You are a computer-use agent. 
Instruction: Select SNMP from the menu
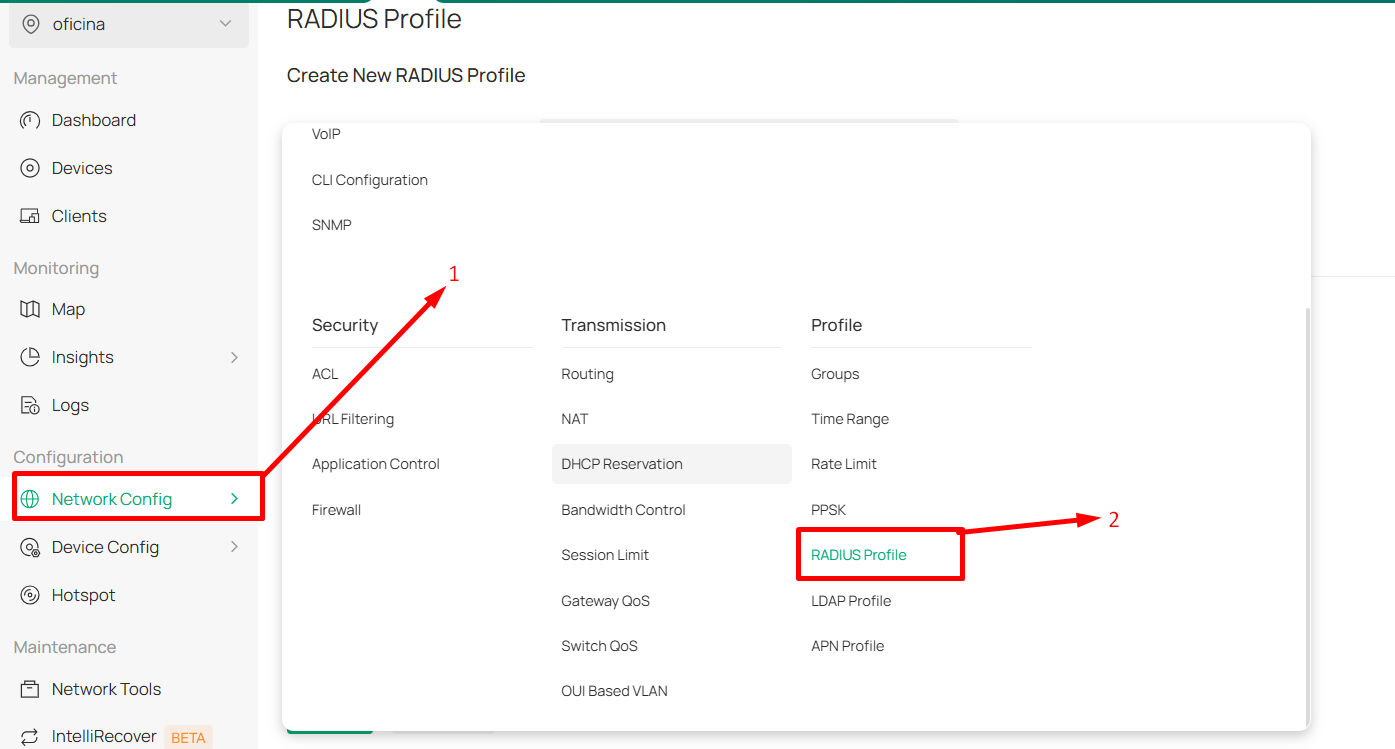point(332,225)
